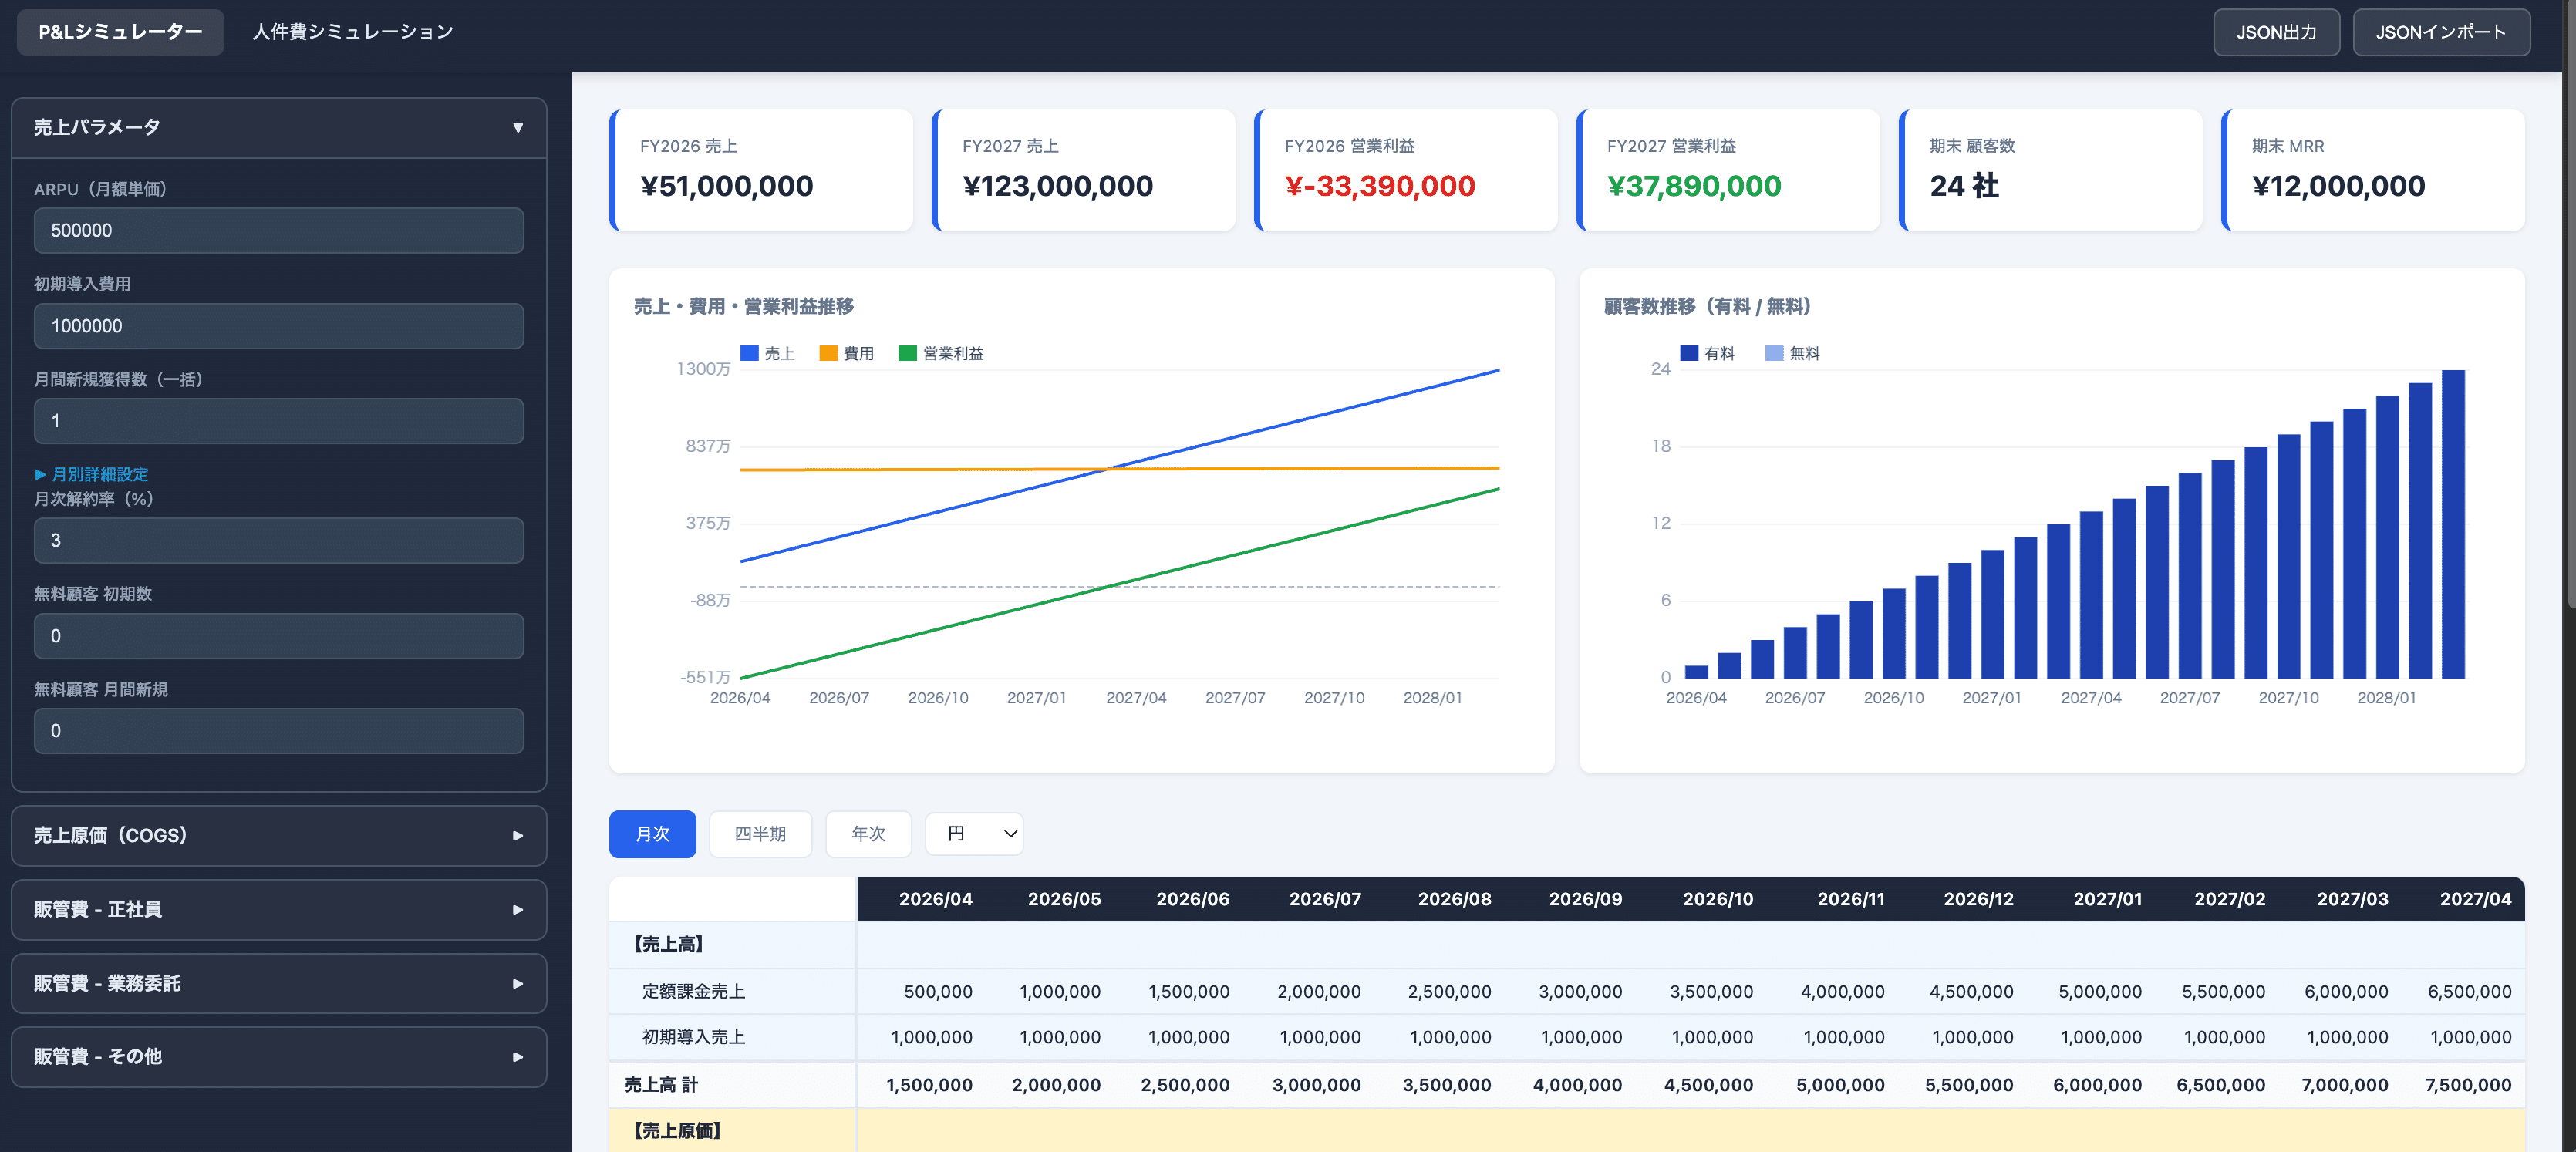This screenshot has height=1152, width=2576.
Task: Toggle the green 営業利益 legend swatch
Action: 907,353
